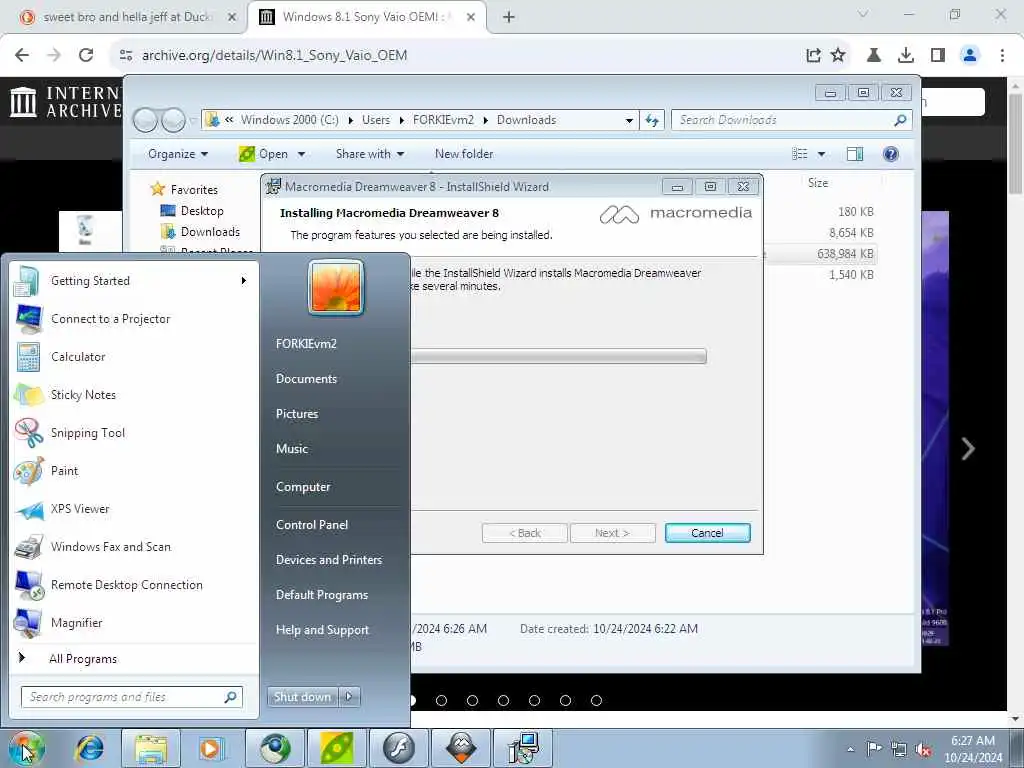Click the user account picture
Viewport: 1024px width, 768px height.
tap(336, 287)
